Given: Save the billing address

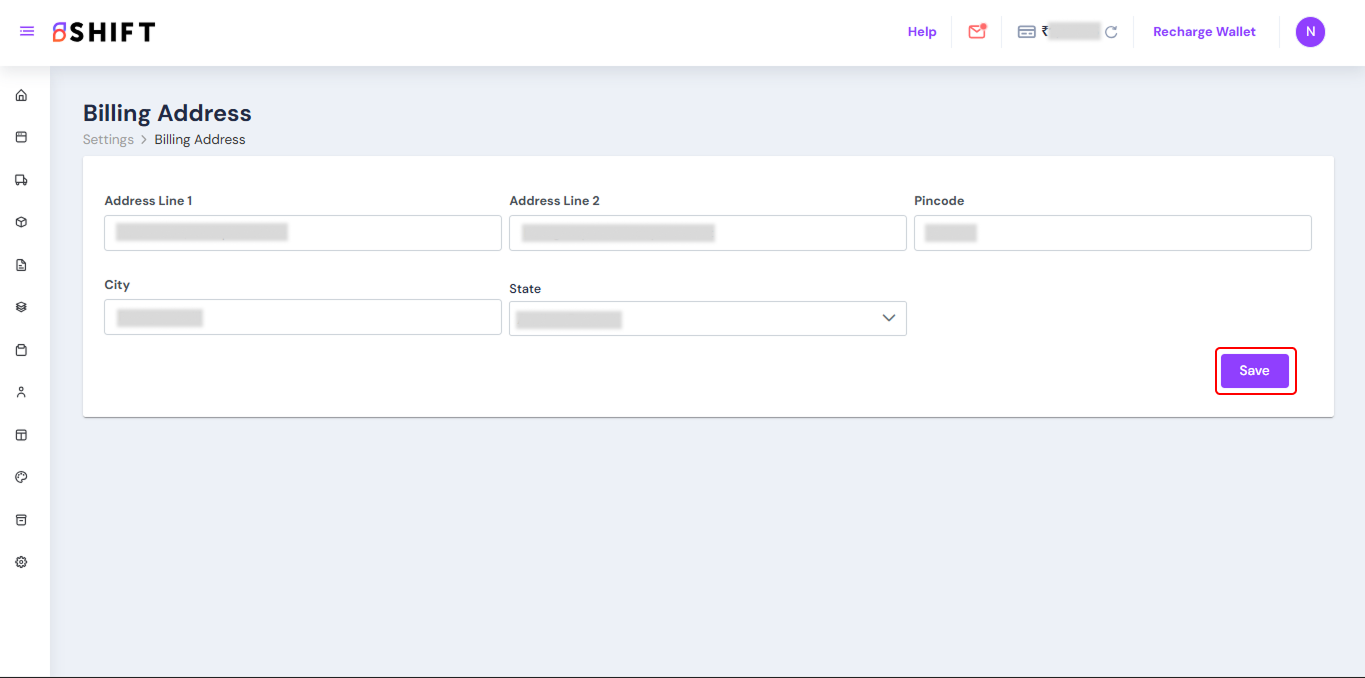Looking at the screenshot, I should click(x=1254, y=371).
